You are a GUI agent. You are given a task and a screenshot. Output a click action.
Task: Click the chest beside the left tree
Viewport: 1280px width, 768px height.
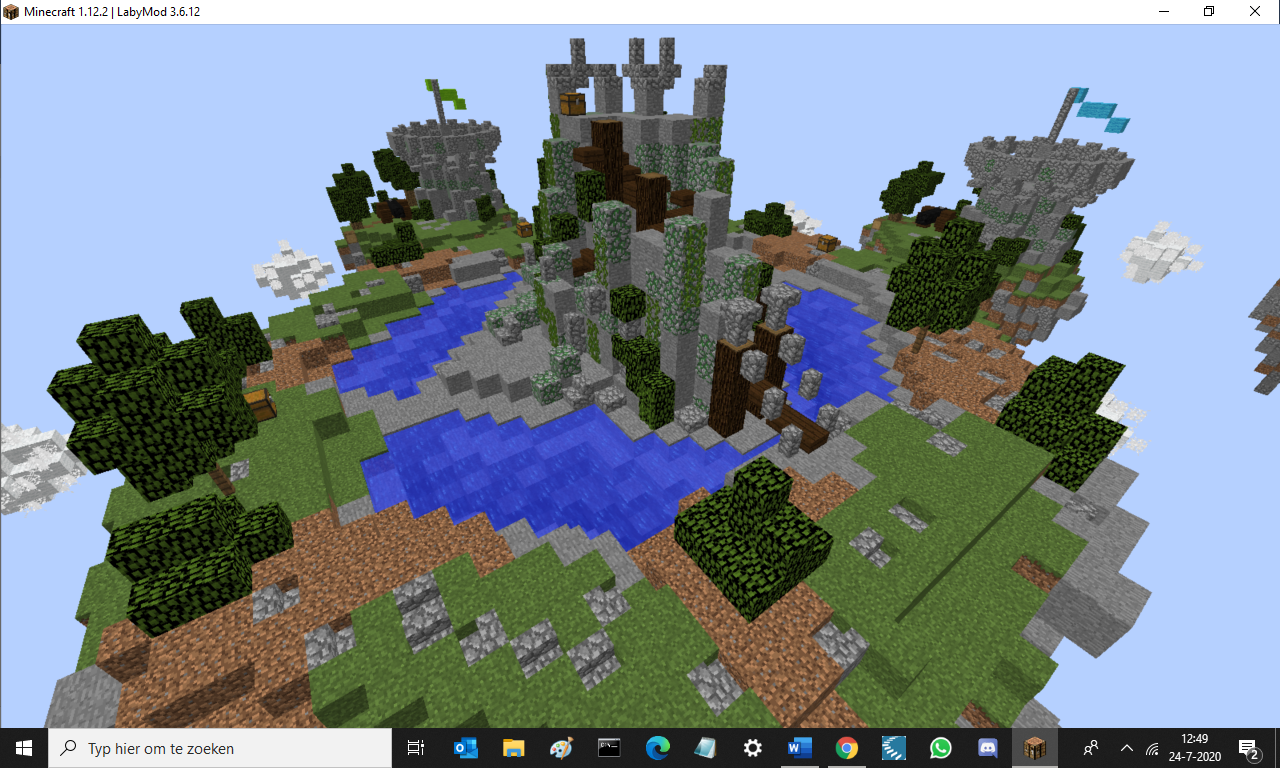[259, 404]
